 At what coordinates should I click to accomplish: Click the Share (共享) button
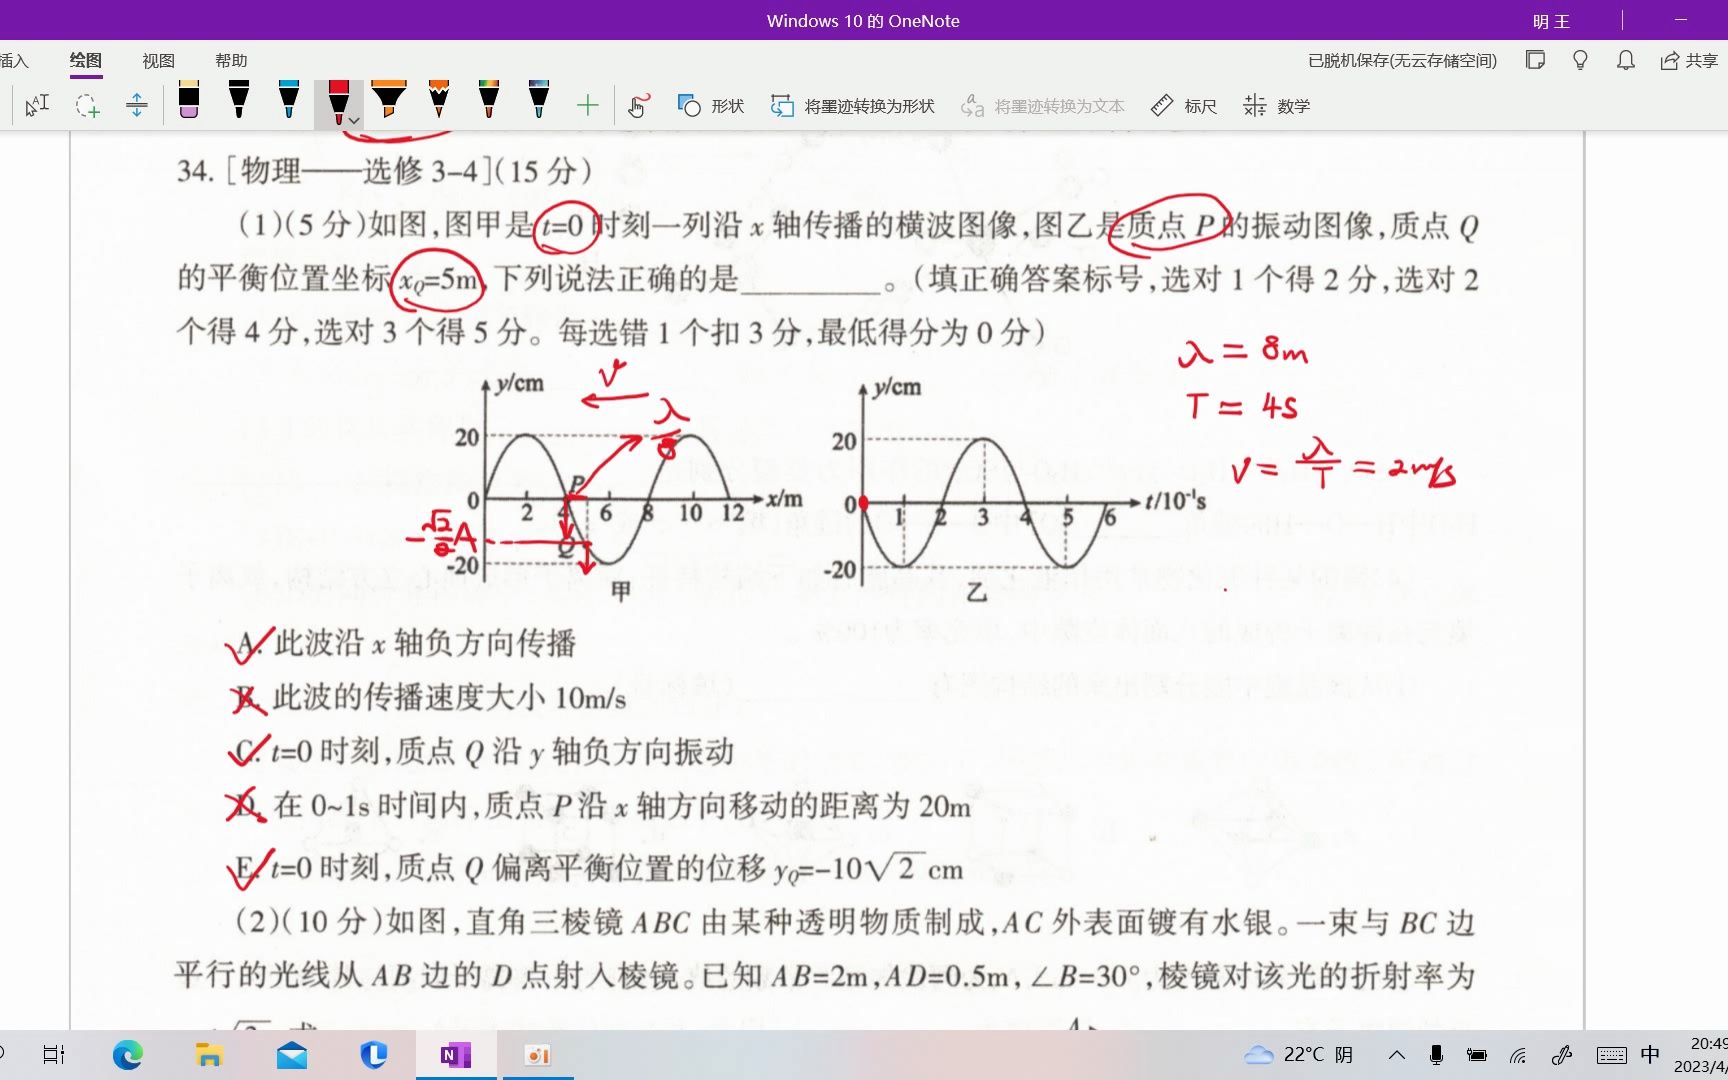[1689, 61]
